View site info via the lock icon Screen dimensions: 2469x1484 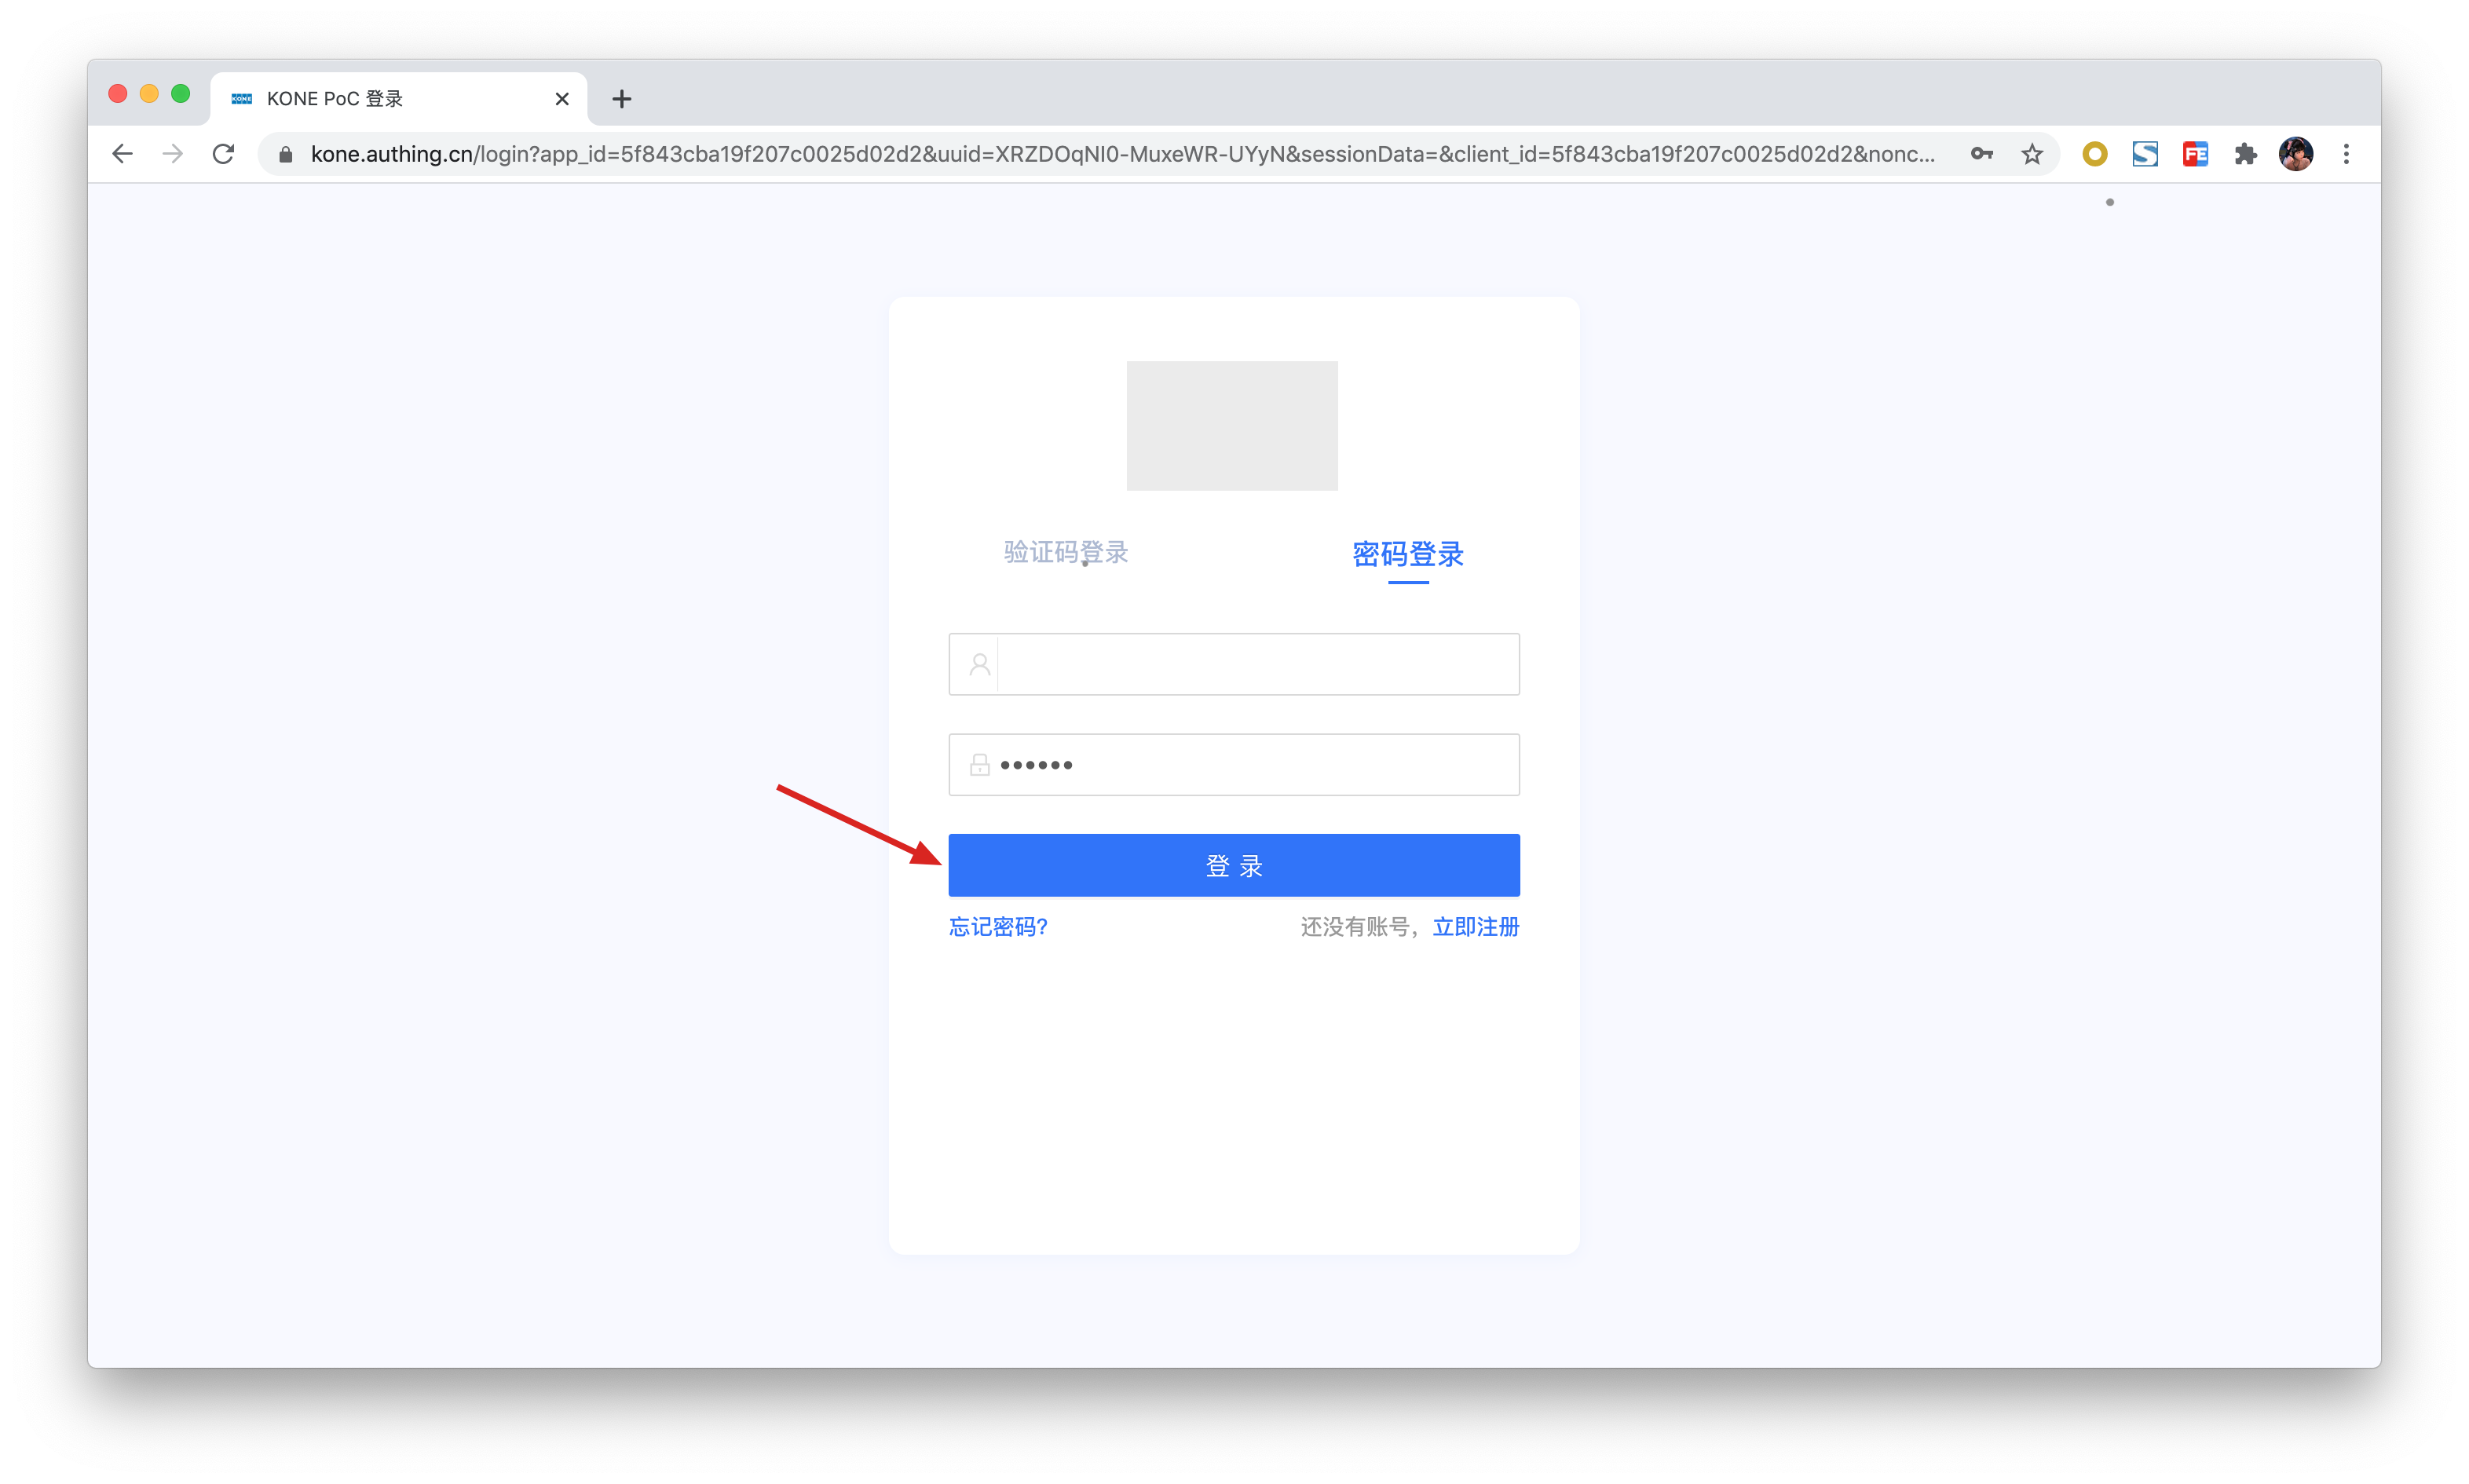286,154
